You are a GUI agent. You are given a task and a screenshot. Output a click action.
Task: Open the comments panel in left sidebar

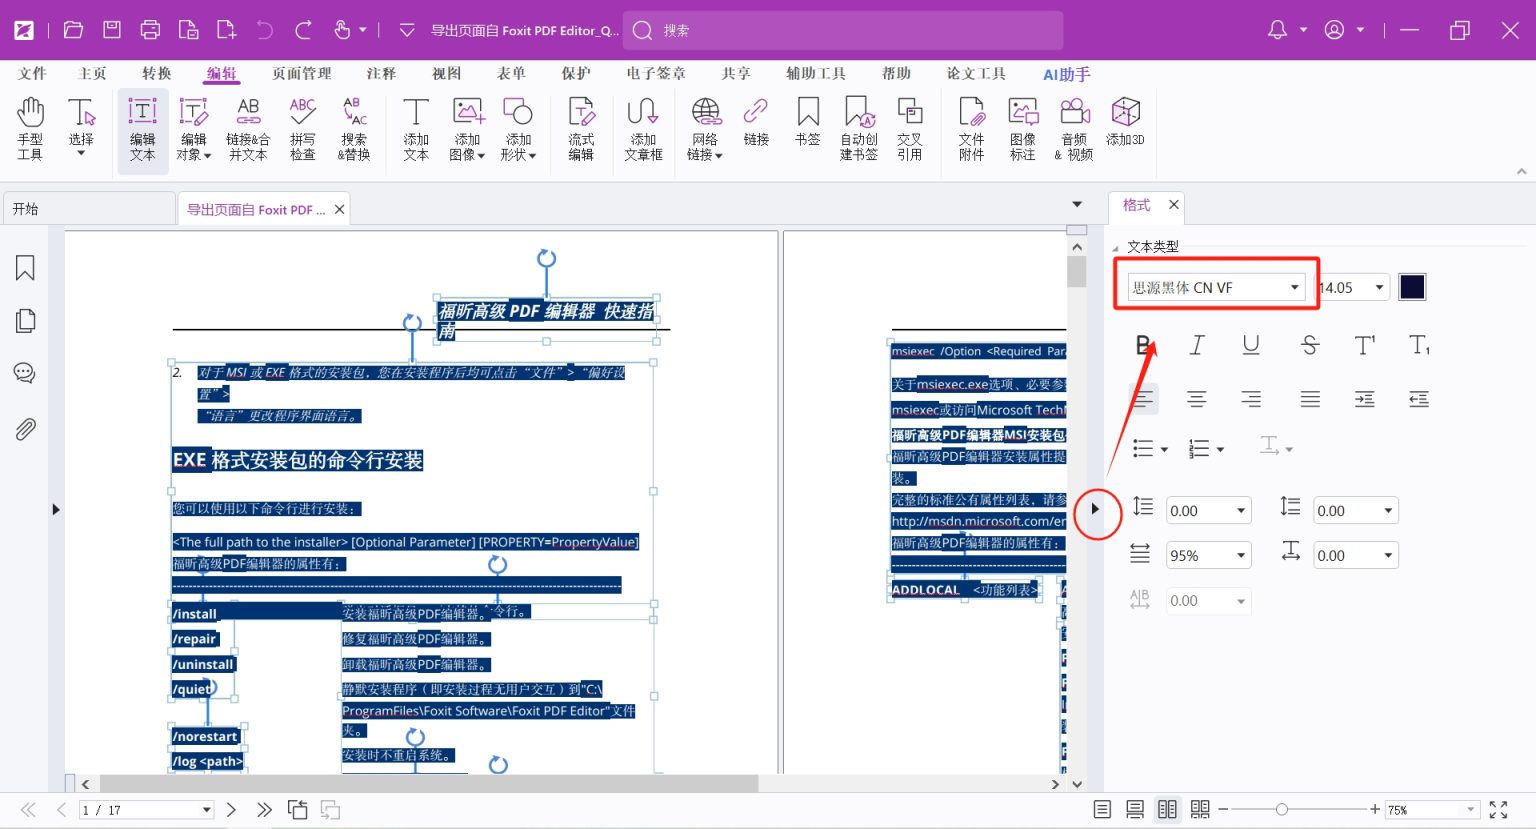click(25, 373)
